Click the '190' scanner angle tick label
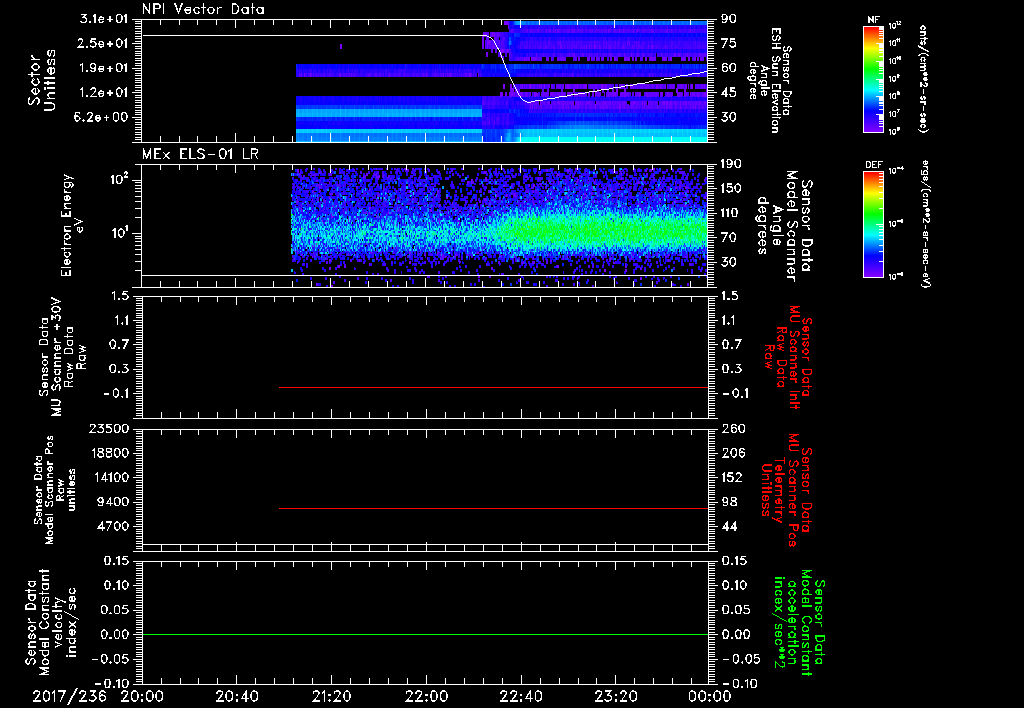 pyautogui.click(x=731, y=164)
